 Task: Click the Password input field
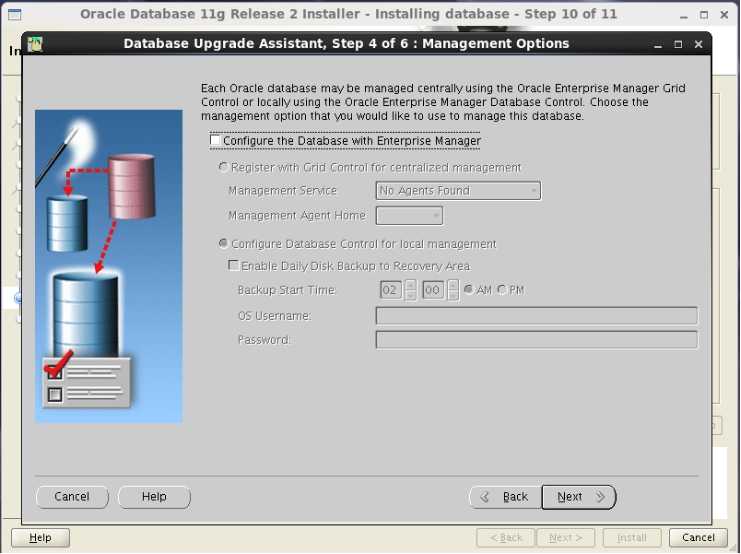[x=536, y=339]
